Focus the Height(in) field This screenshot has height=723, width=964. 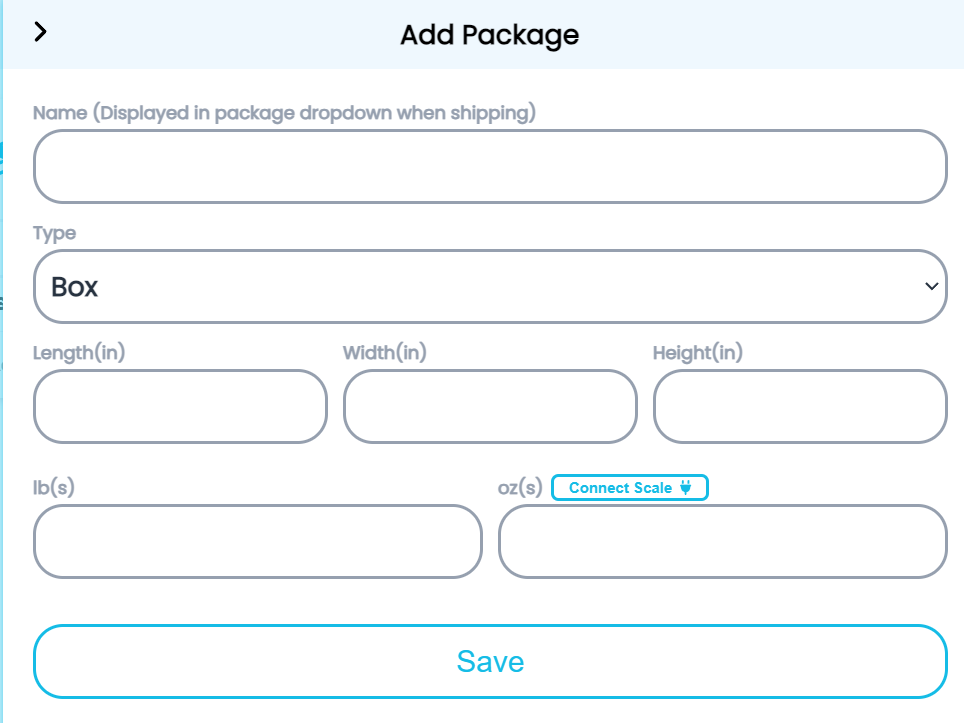(x=800, y=406)
